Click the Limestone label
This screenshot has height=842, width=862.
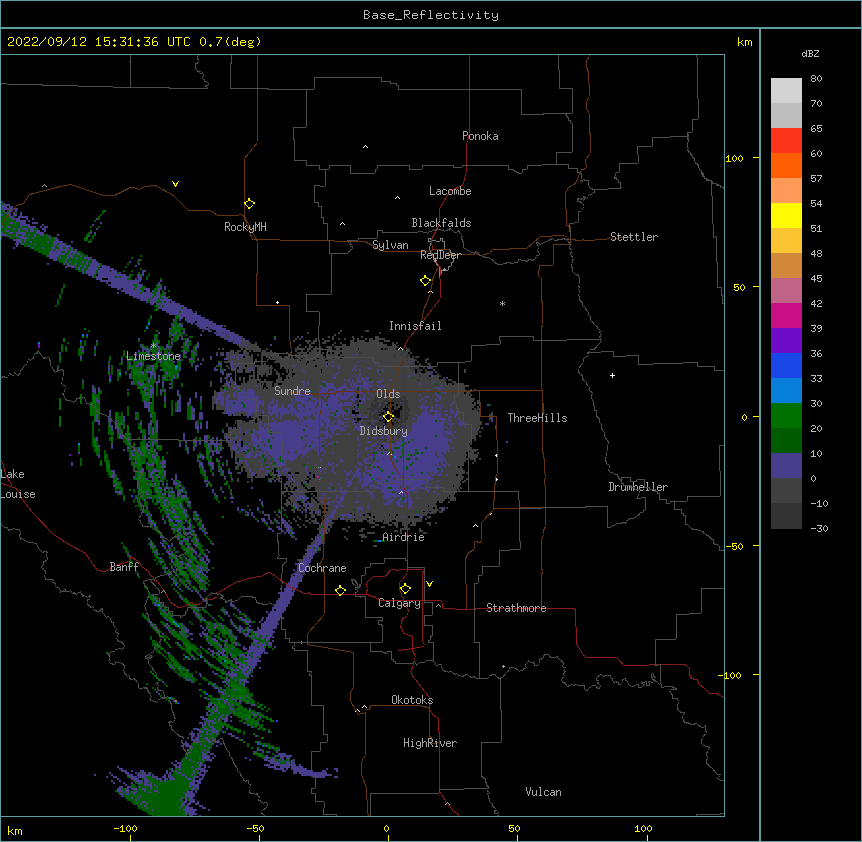(153, 356)
